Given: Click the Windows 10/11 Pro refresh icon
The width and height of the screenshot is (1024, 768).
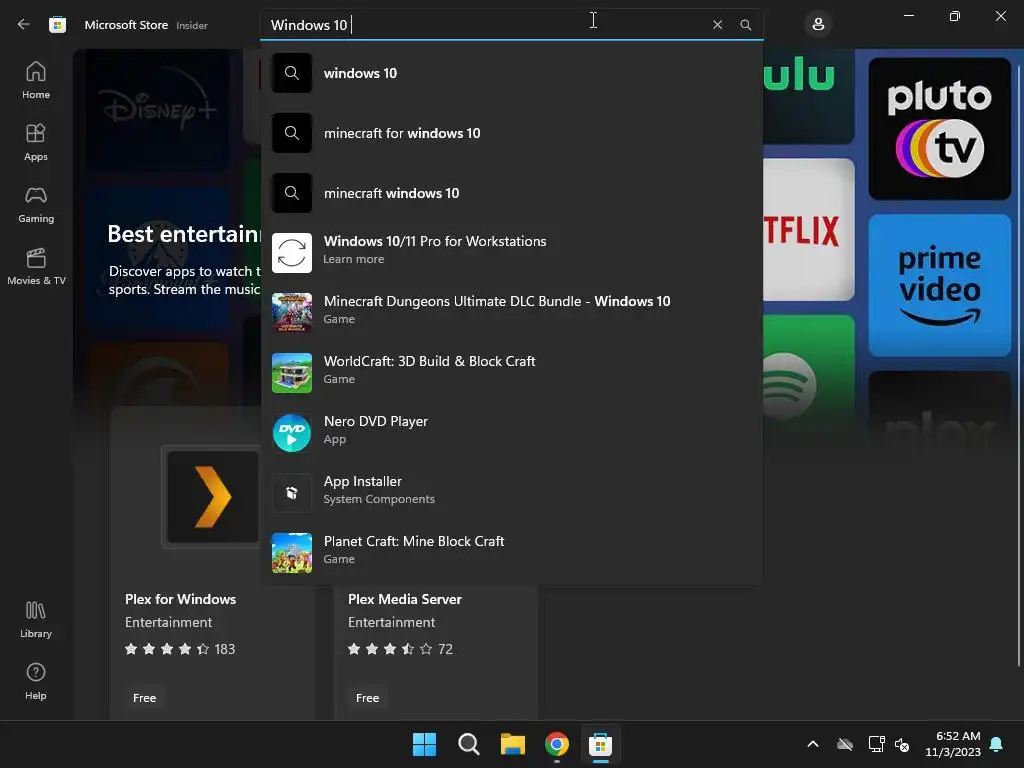Looking at the screenshot, I should tap(292, 253).
